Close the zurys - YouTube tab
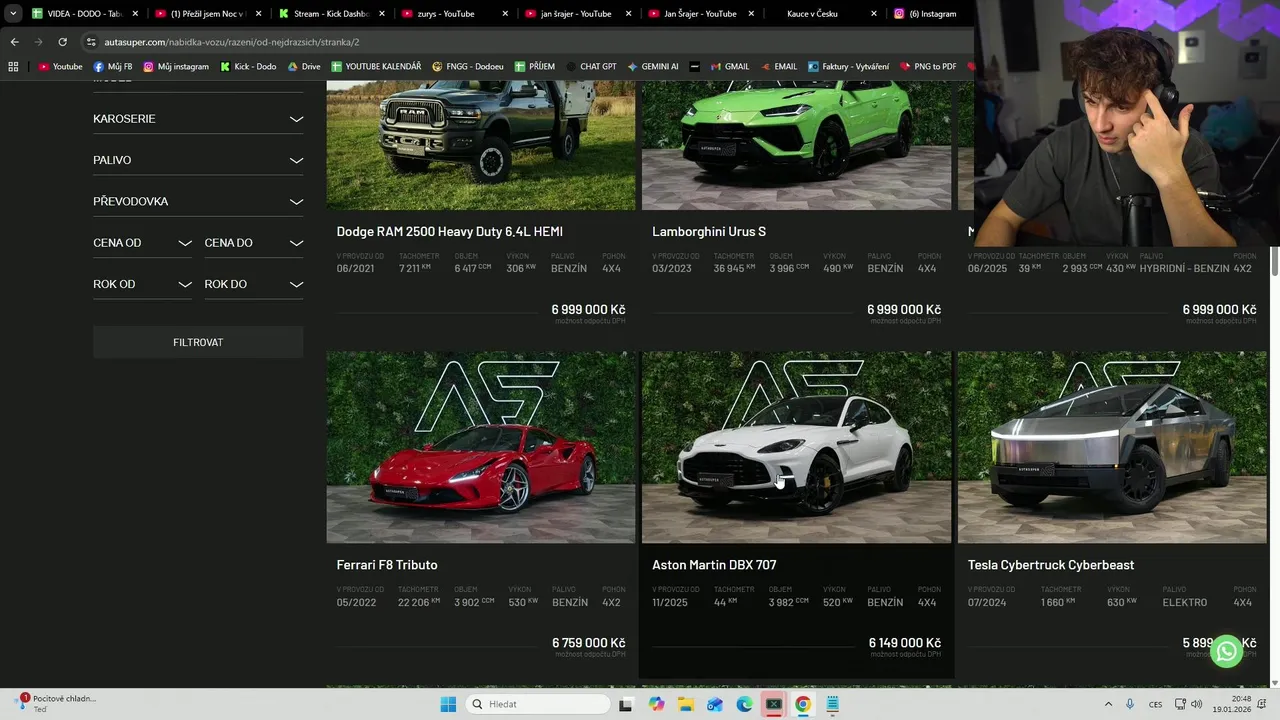Viewport: 1280px width, 720px height. [x=505, y=14]
